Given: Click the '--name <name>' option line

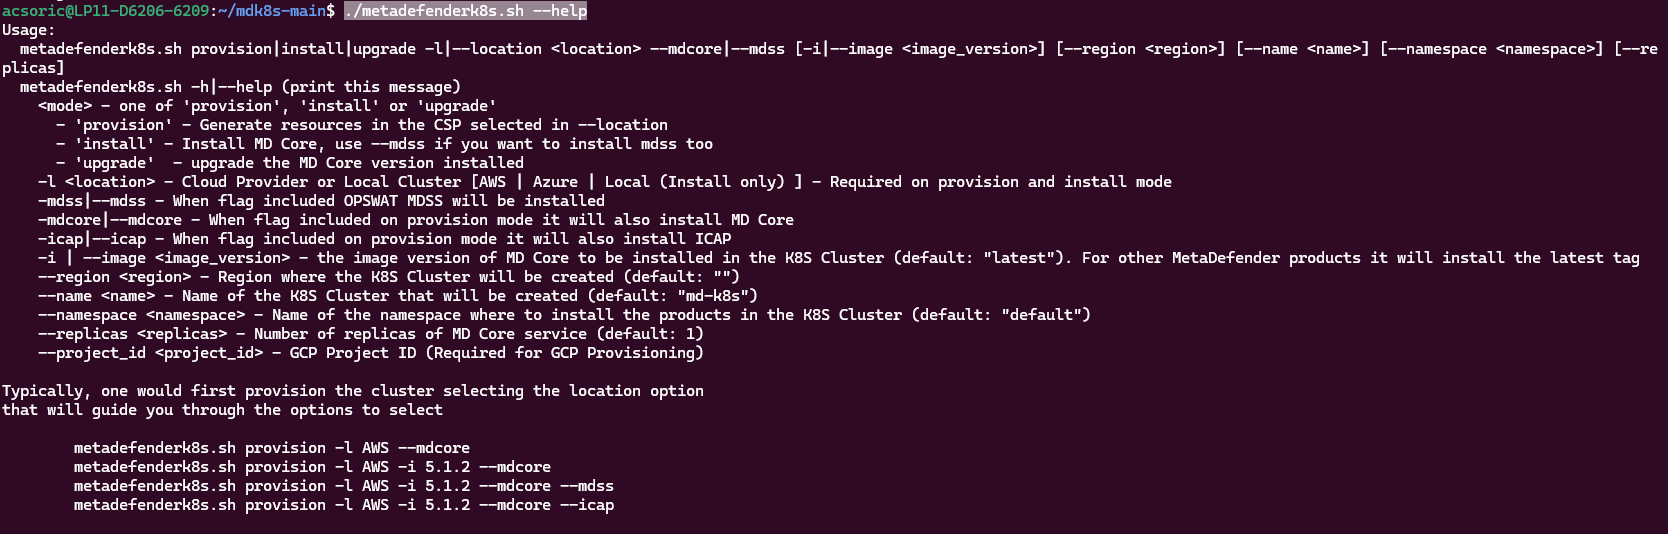Looking at the screenshot, I should [398, 296].
